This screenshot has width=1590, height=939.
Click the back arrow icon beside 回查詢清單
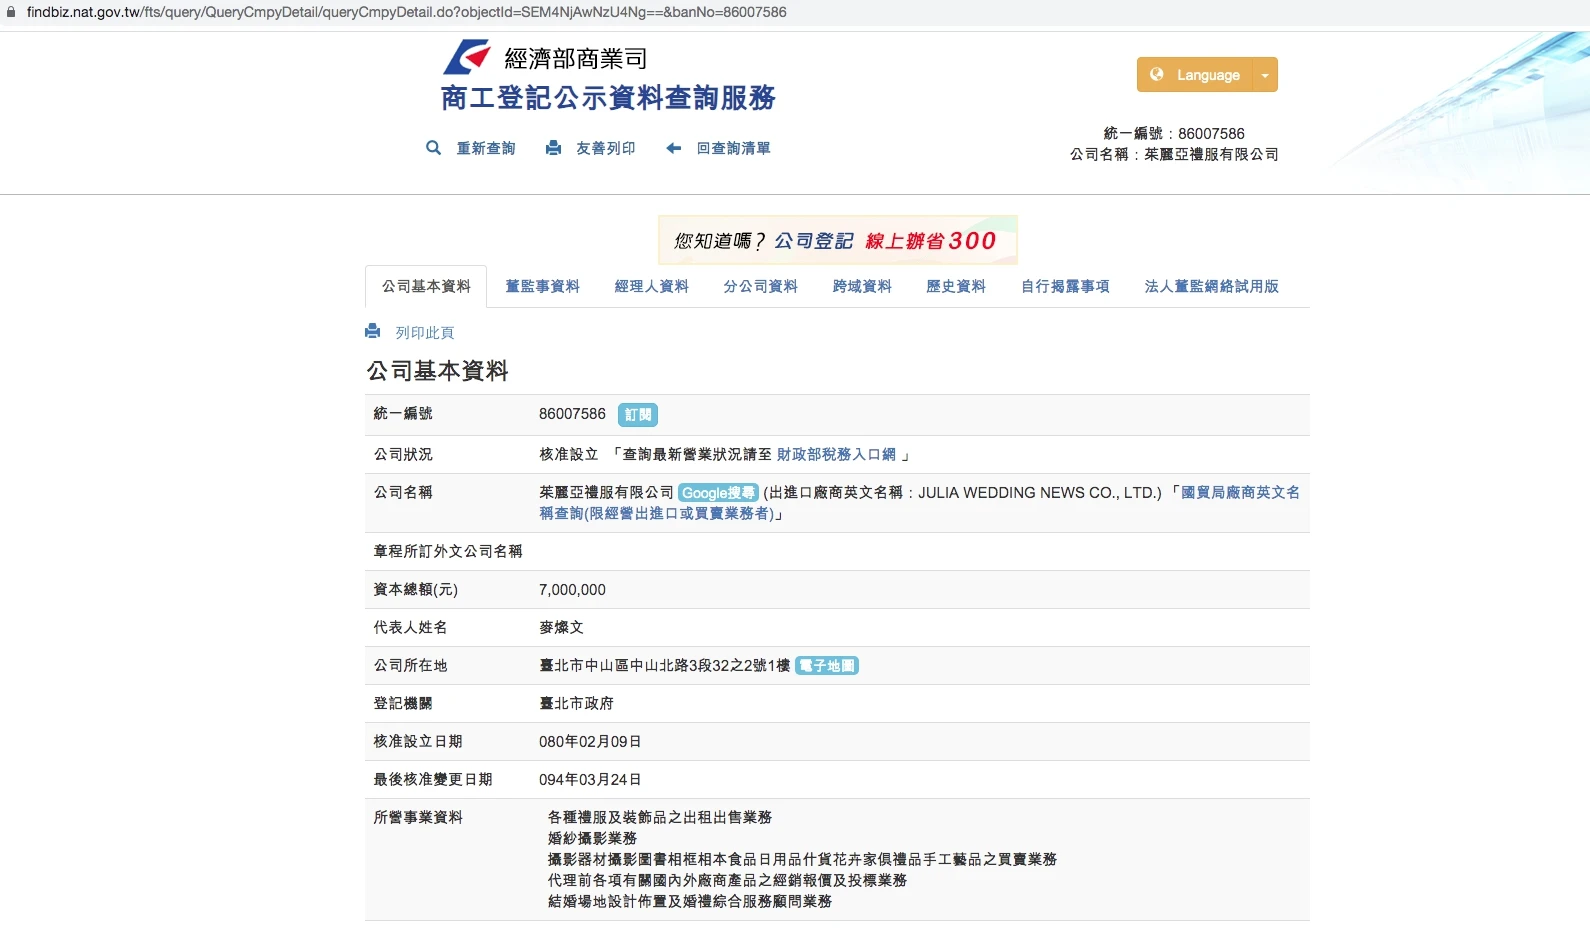coord(674,148)
